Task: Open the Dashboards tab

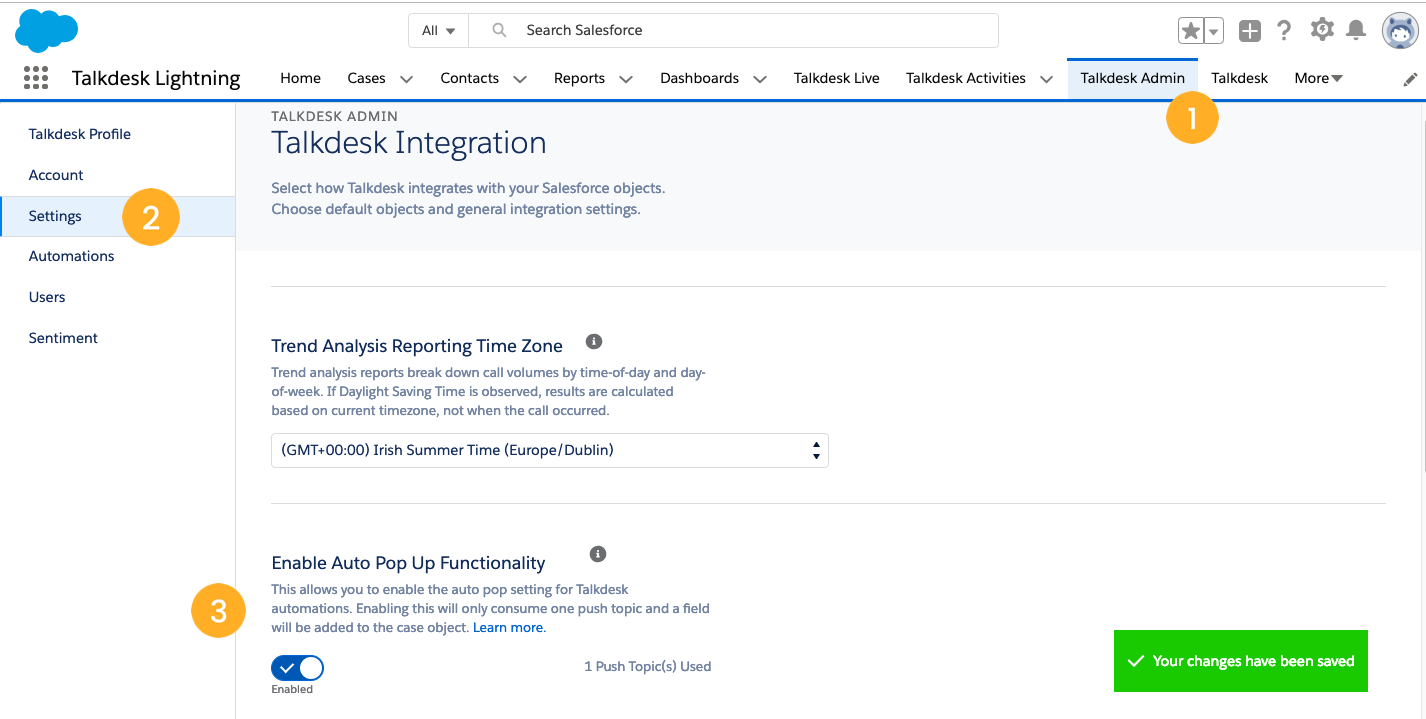Action: tap(699, 78)
